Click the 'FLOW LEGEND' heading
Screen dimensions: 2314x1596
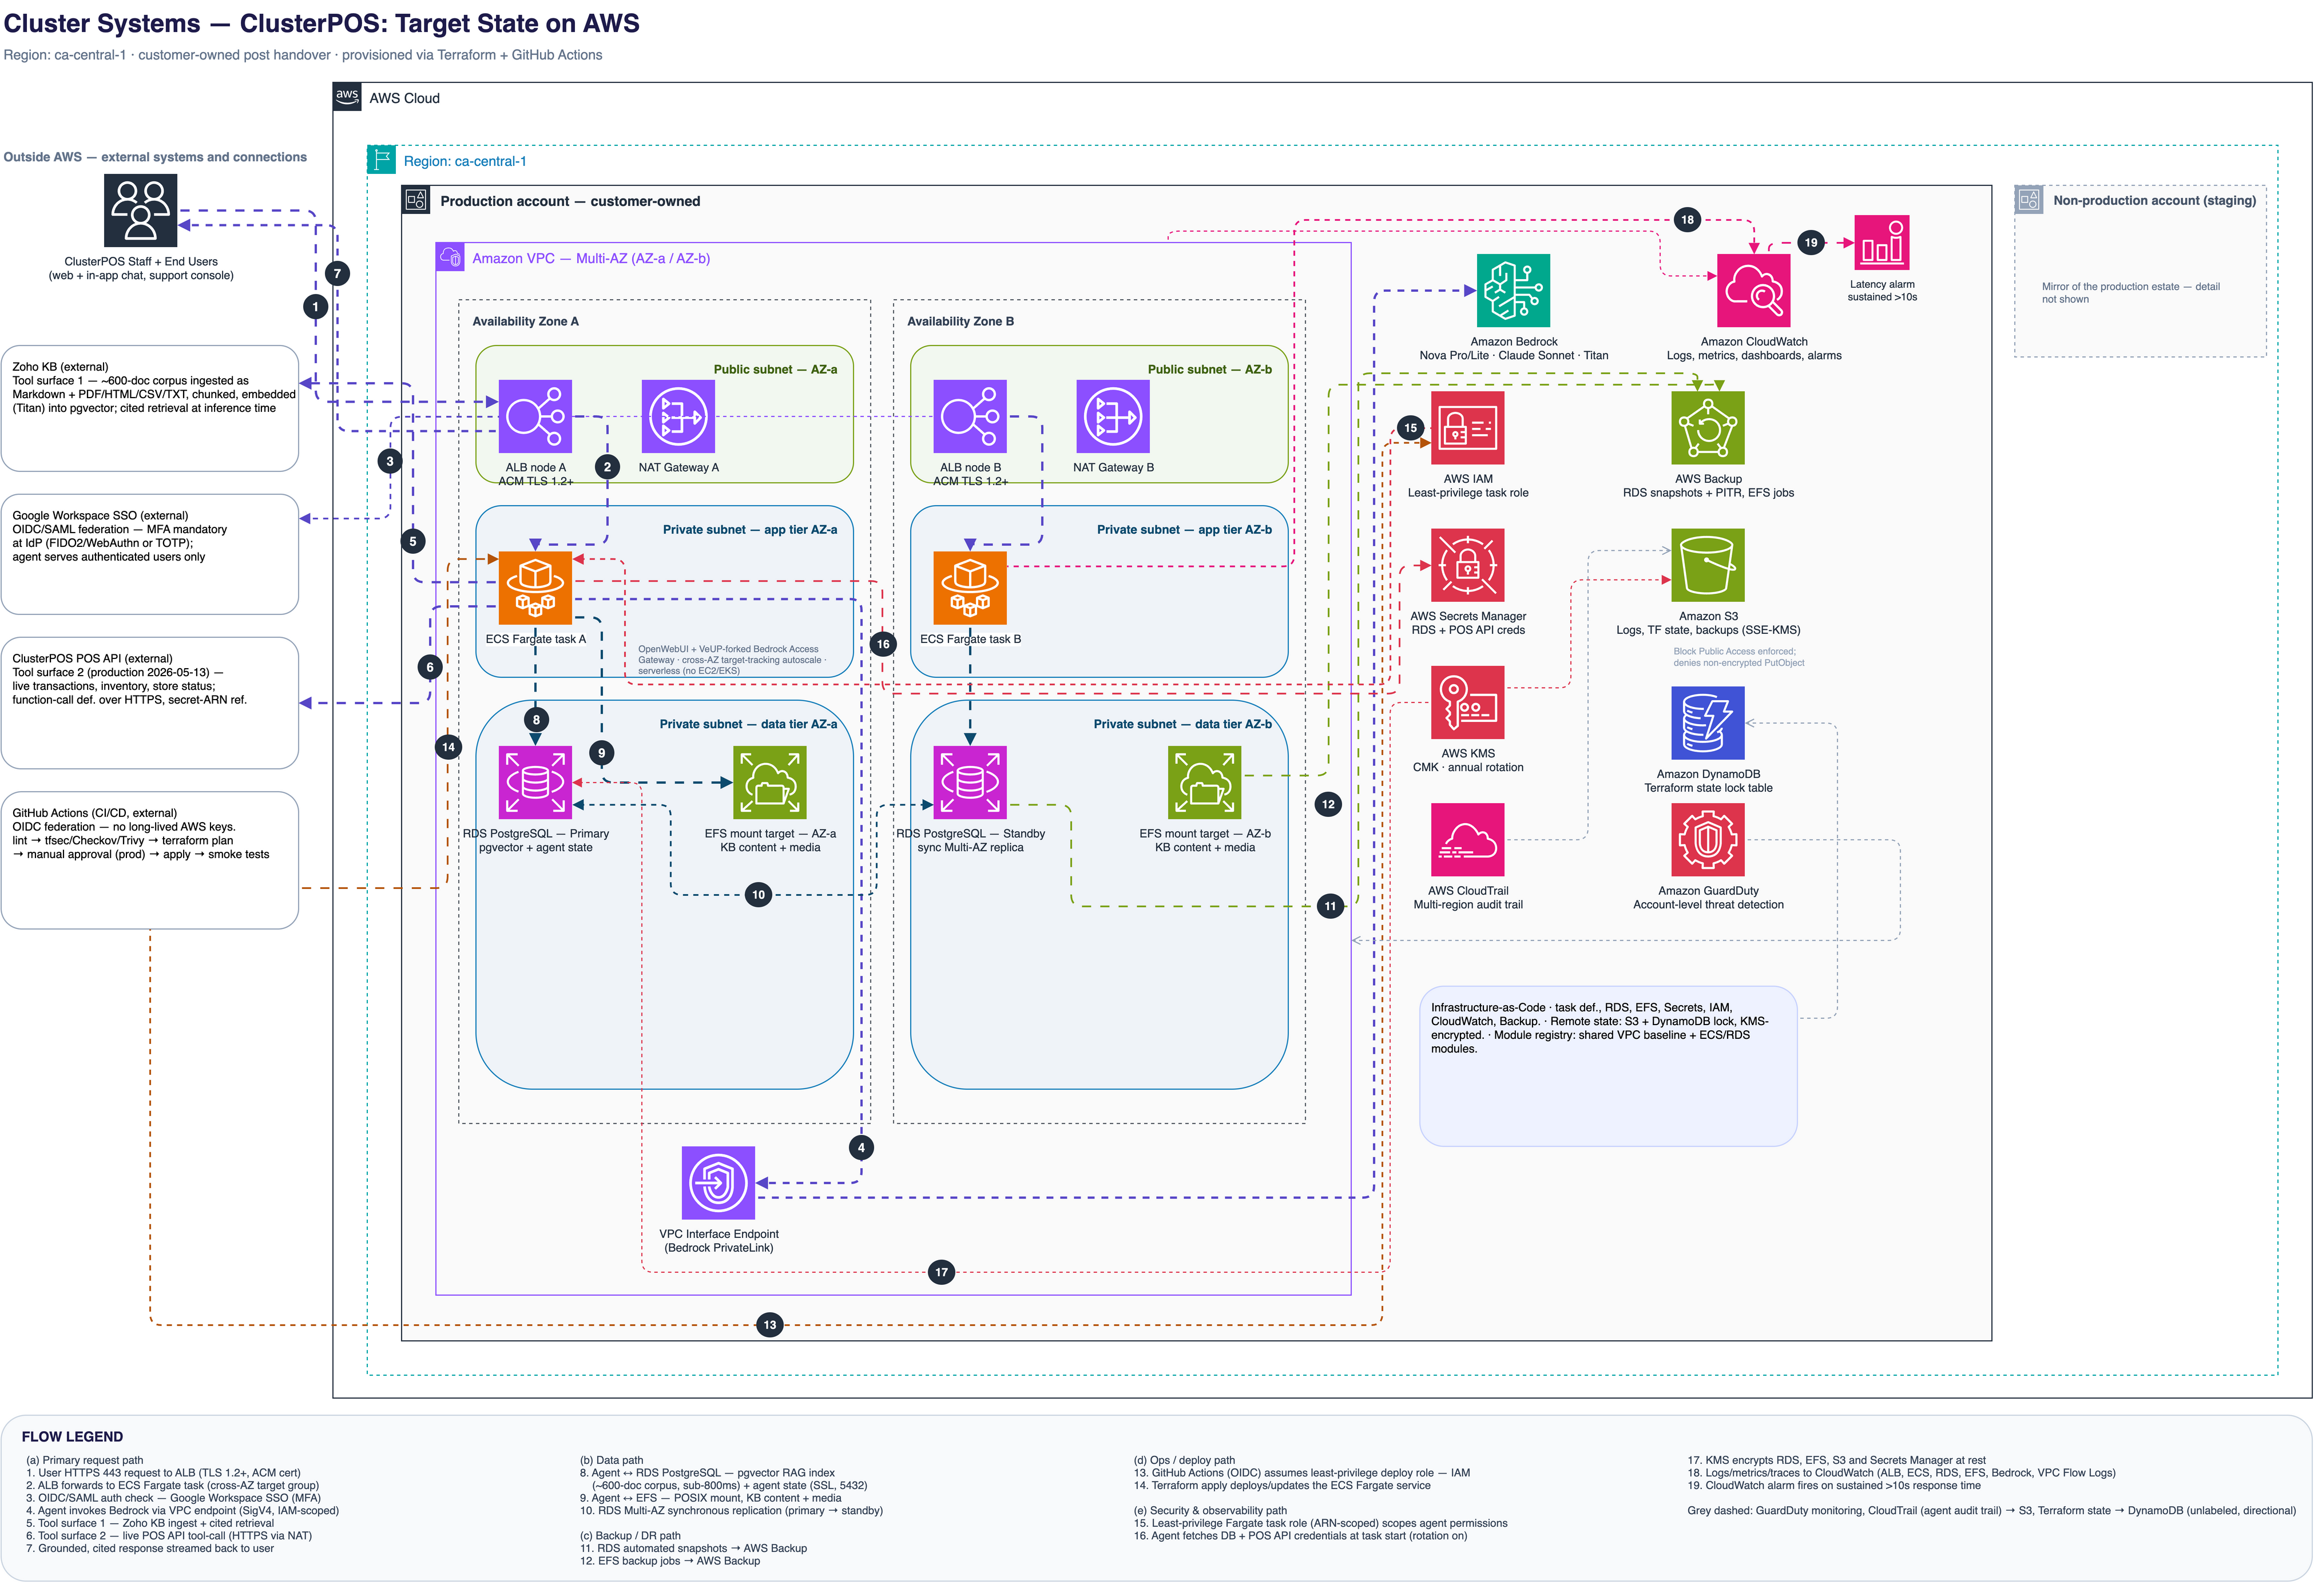point(72,1437)
